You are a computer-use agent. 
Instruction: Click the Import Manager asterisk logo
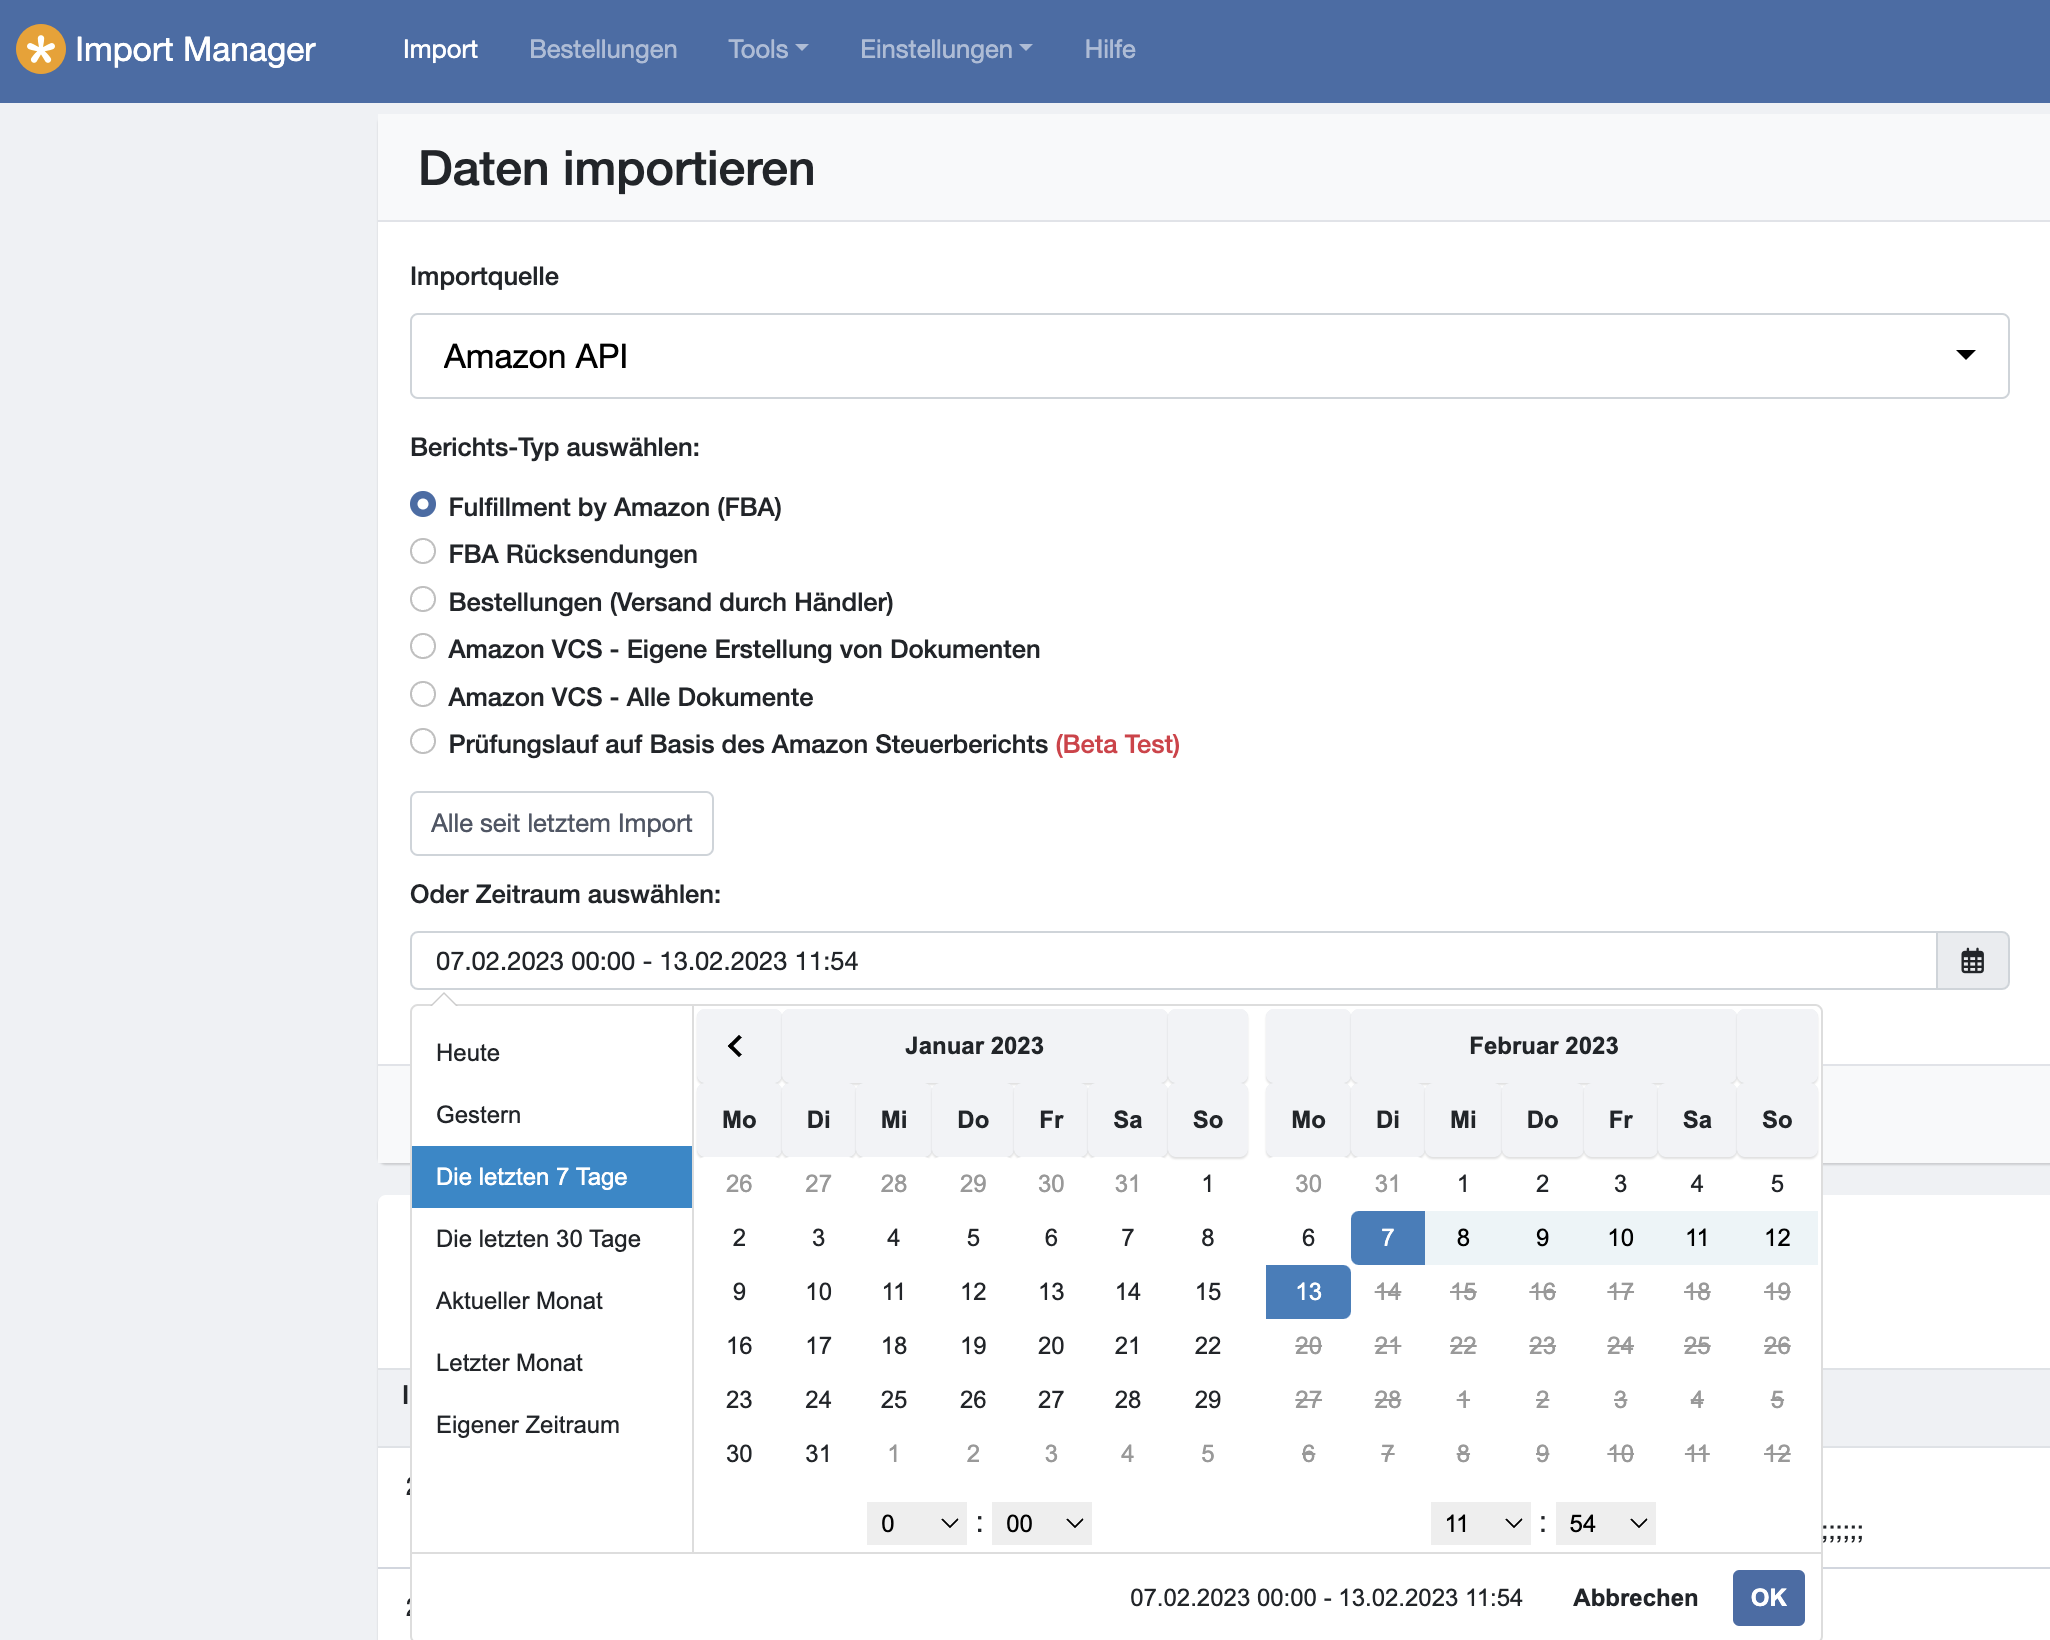(x=41, y=49)
